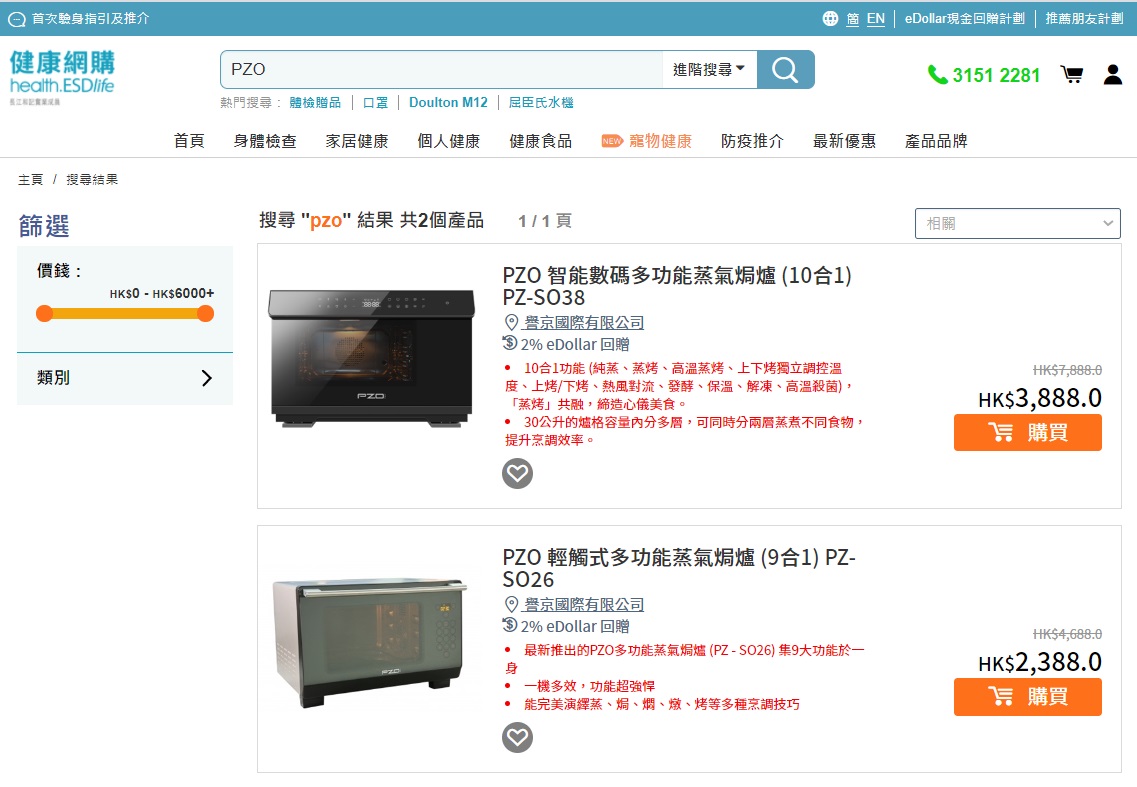Click the chat icon beside 首次驗身指引及推介
The width and height of the screenshot is (1137, 787).
pos(17,20)
